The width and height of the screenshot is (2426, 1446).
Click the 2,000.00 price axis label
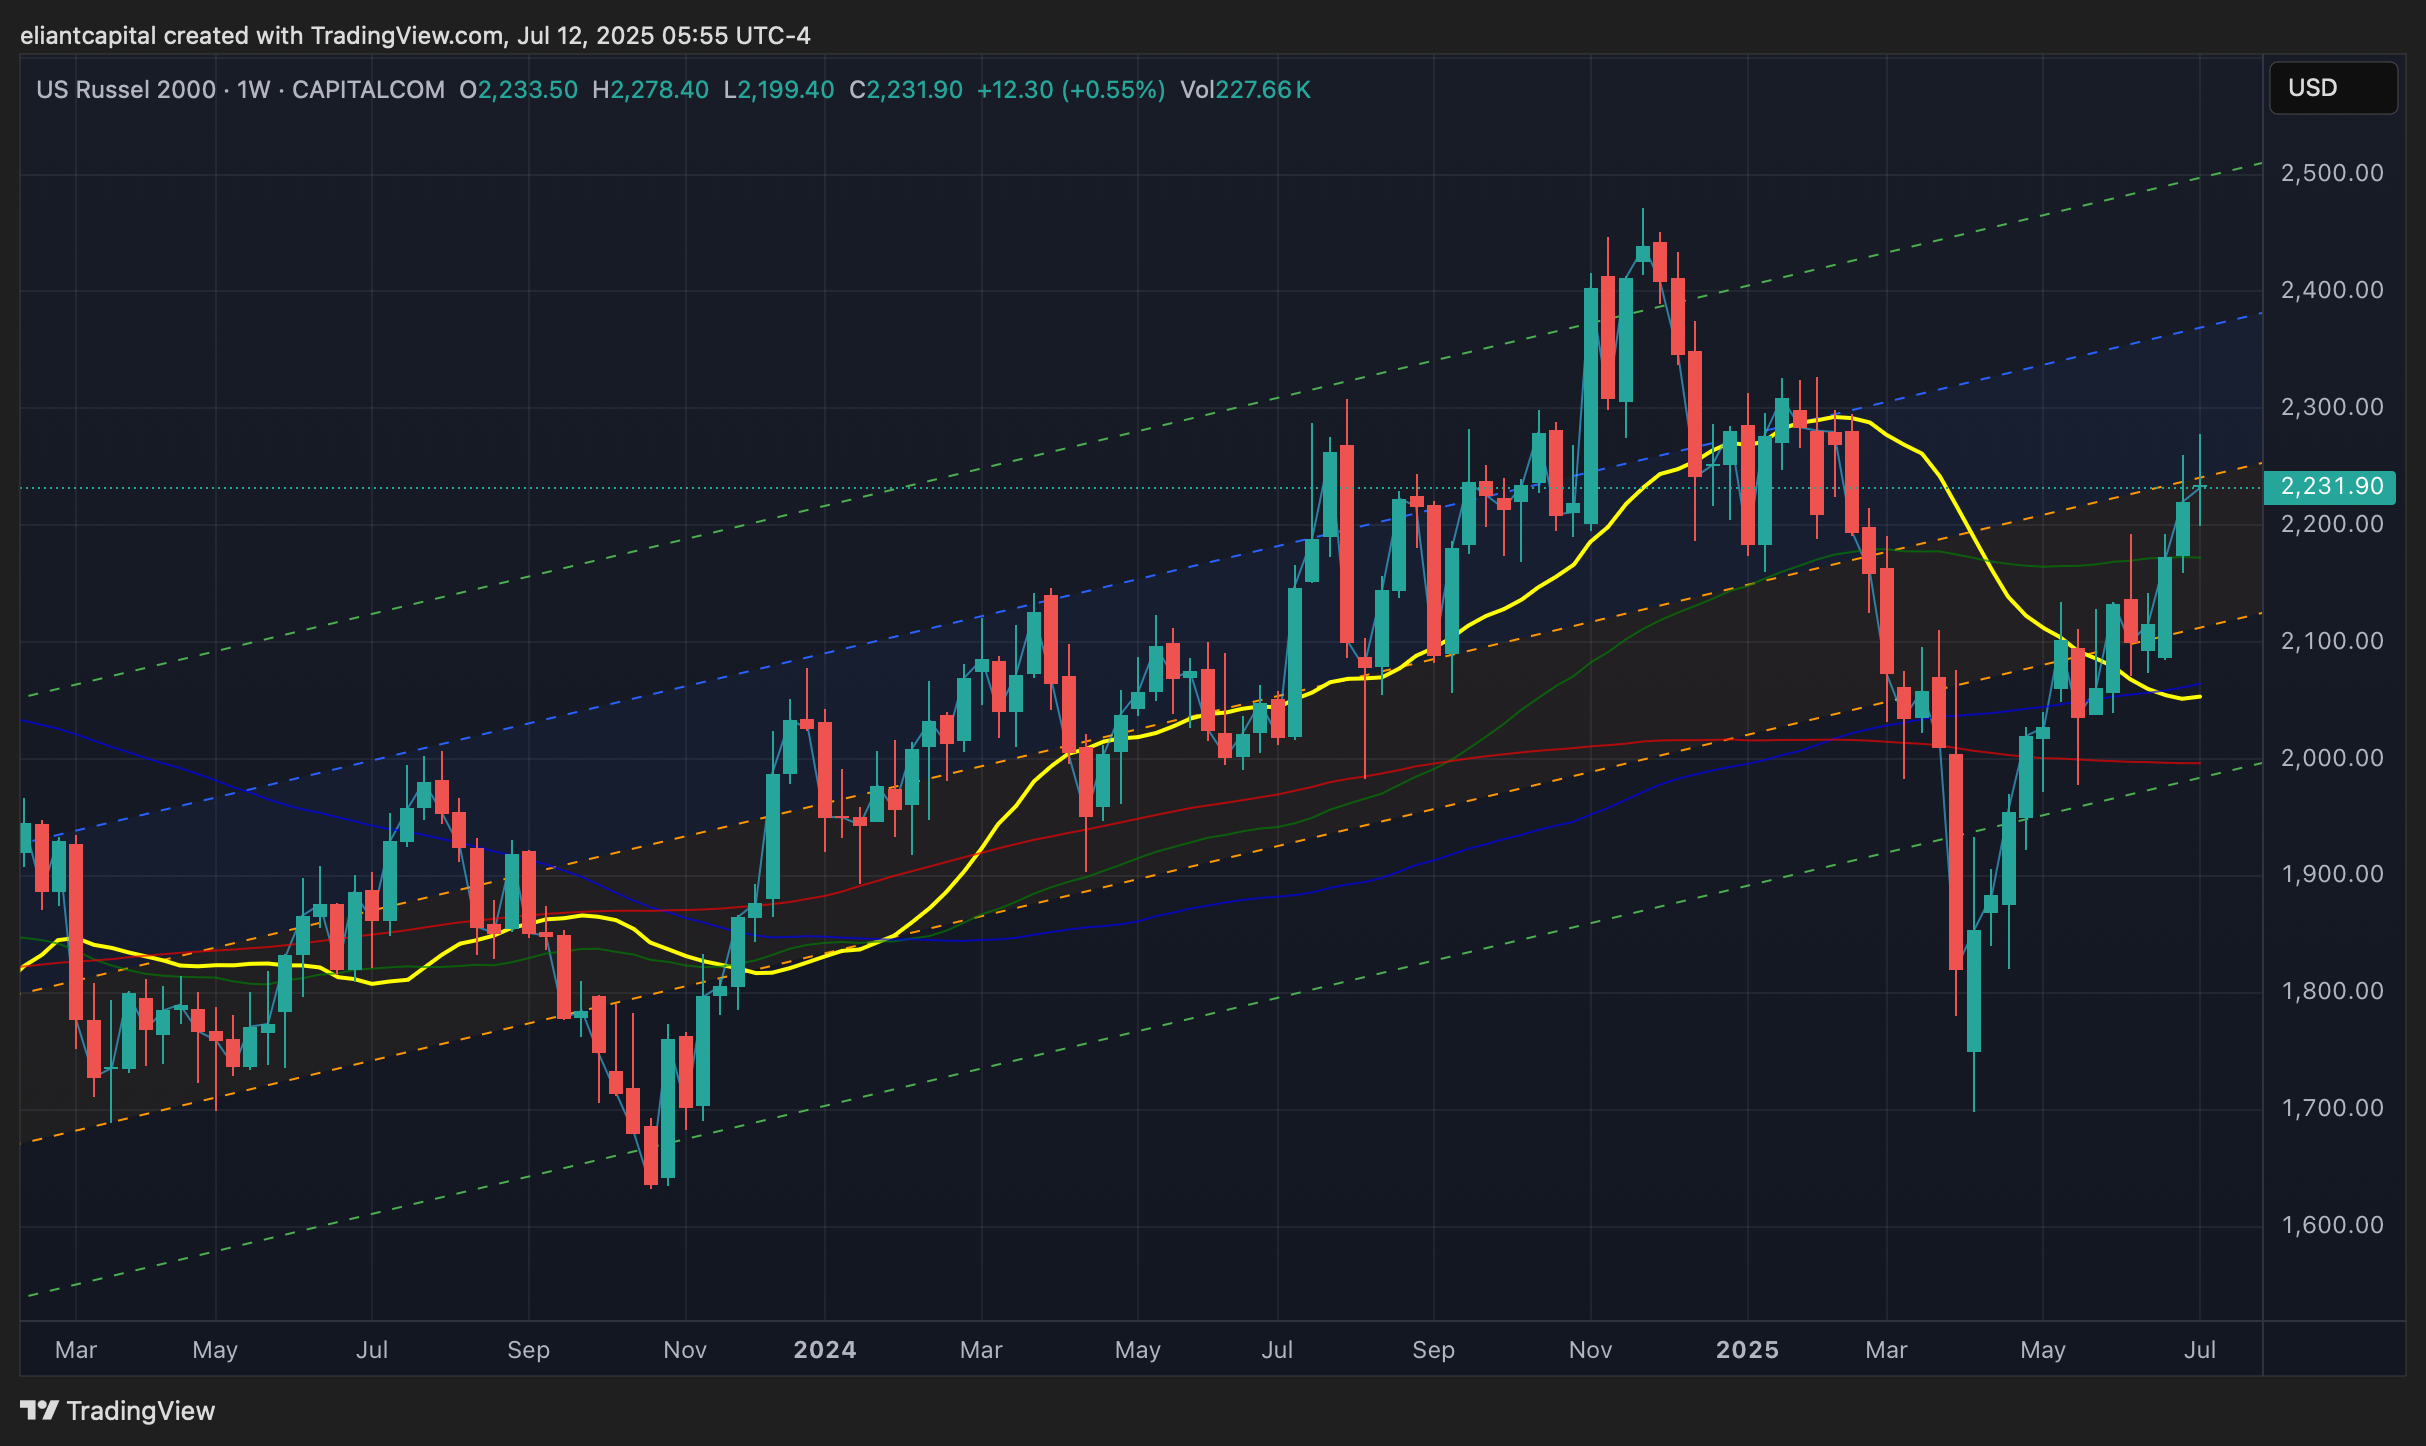(2332, 758)
